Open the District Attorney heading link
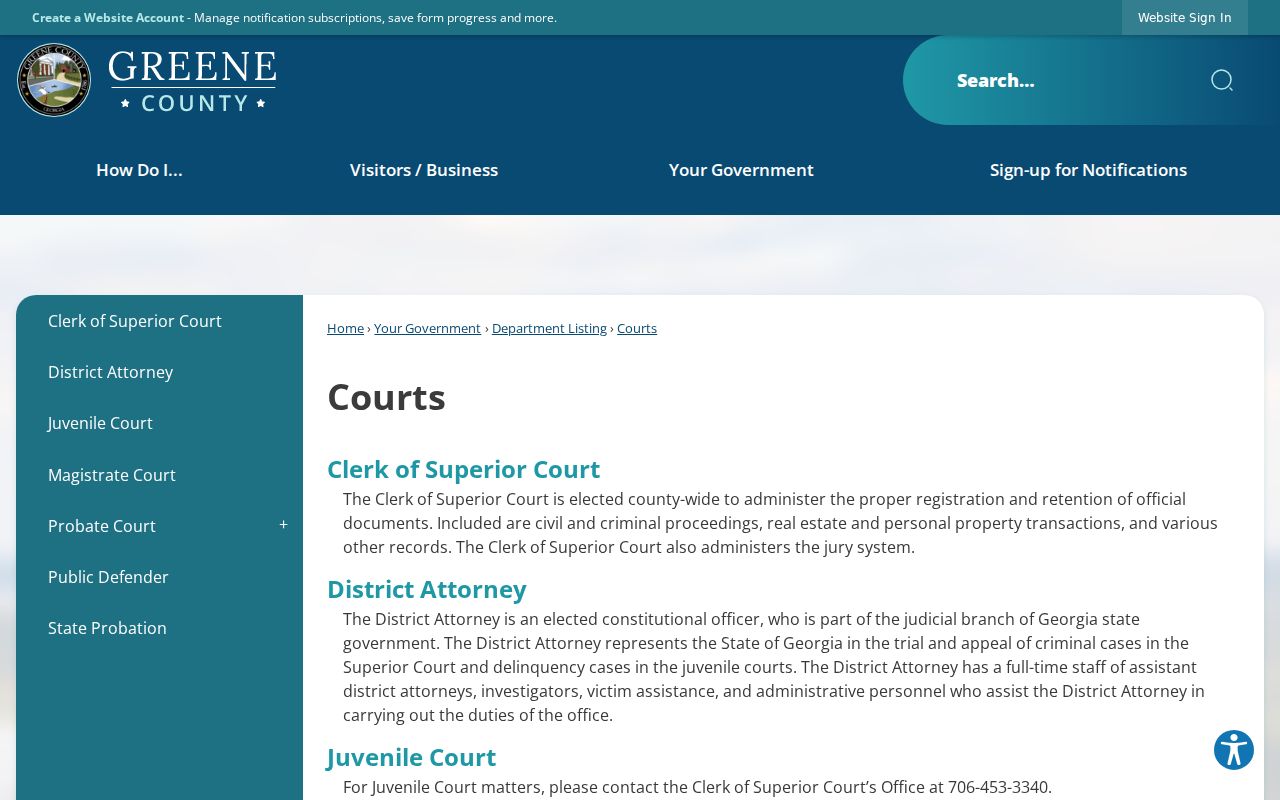 point(426,589)
